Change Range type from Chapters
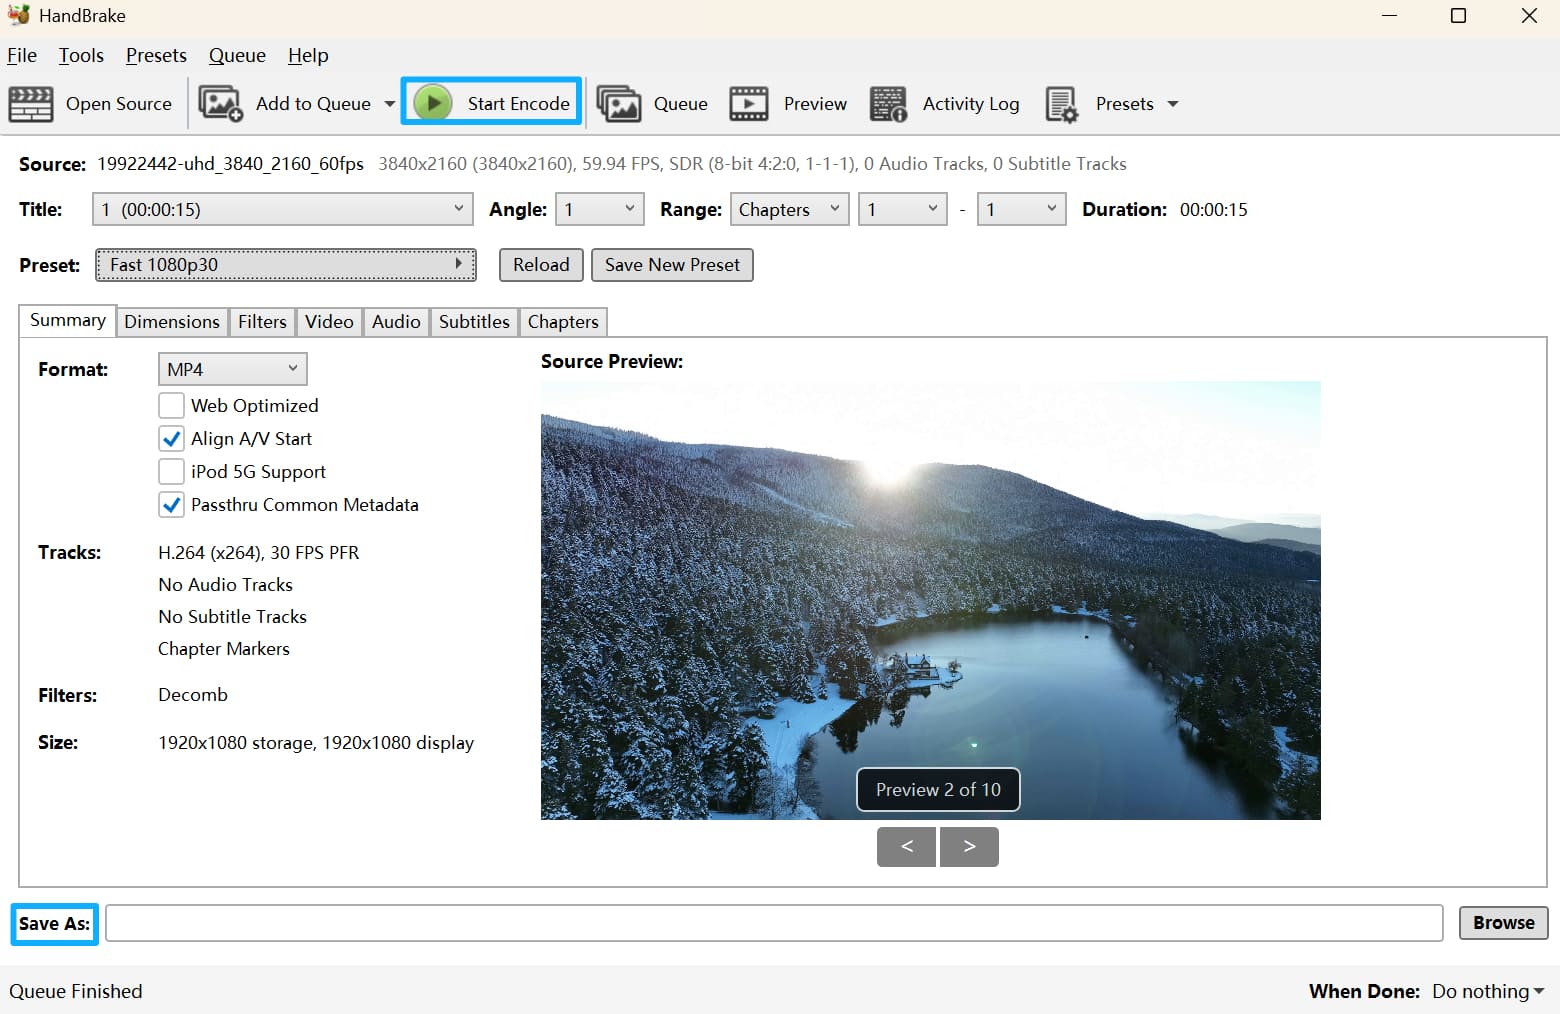The image size is (1560, 1014). (x=789, y=209)
